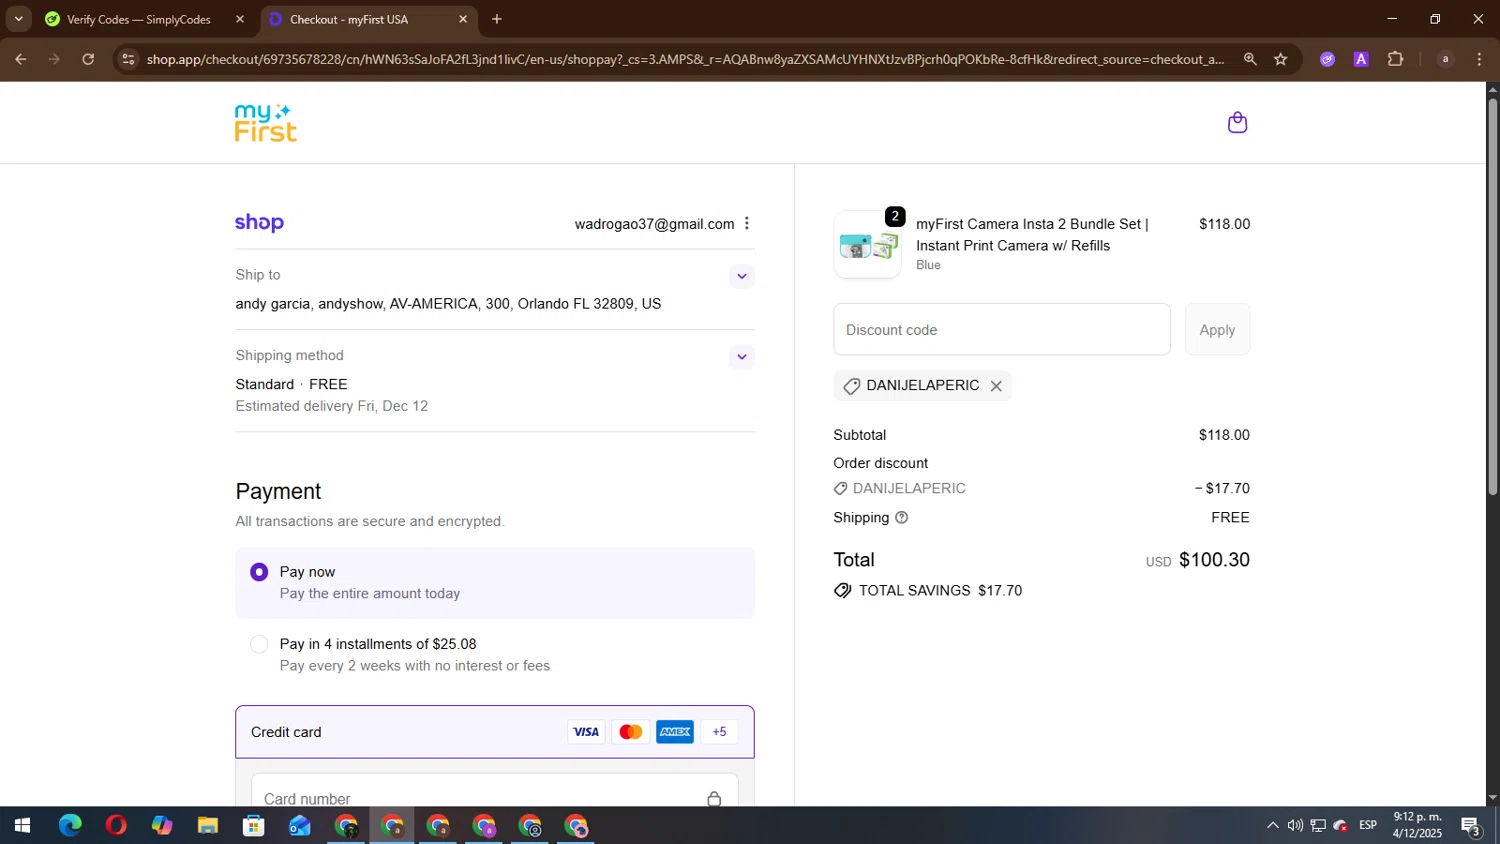
Task: Click the Mastercard icon
Action: [631, 732]
